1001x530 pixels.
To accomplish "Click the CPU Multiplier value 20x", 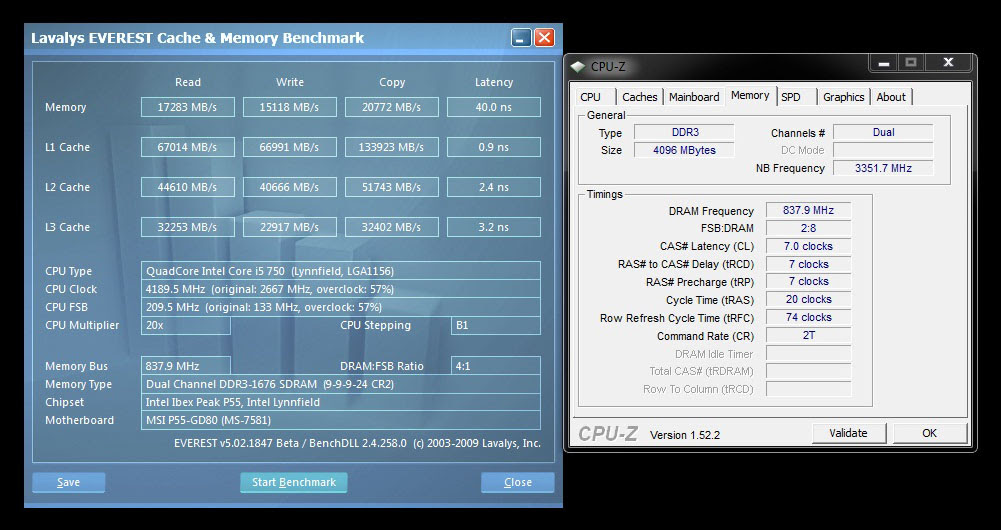I will 186,325.
